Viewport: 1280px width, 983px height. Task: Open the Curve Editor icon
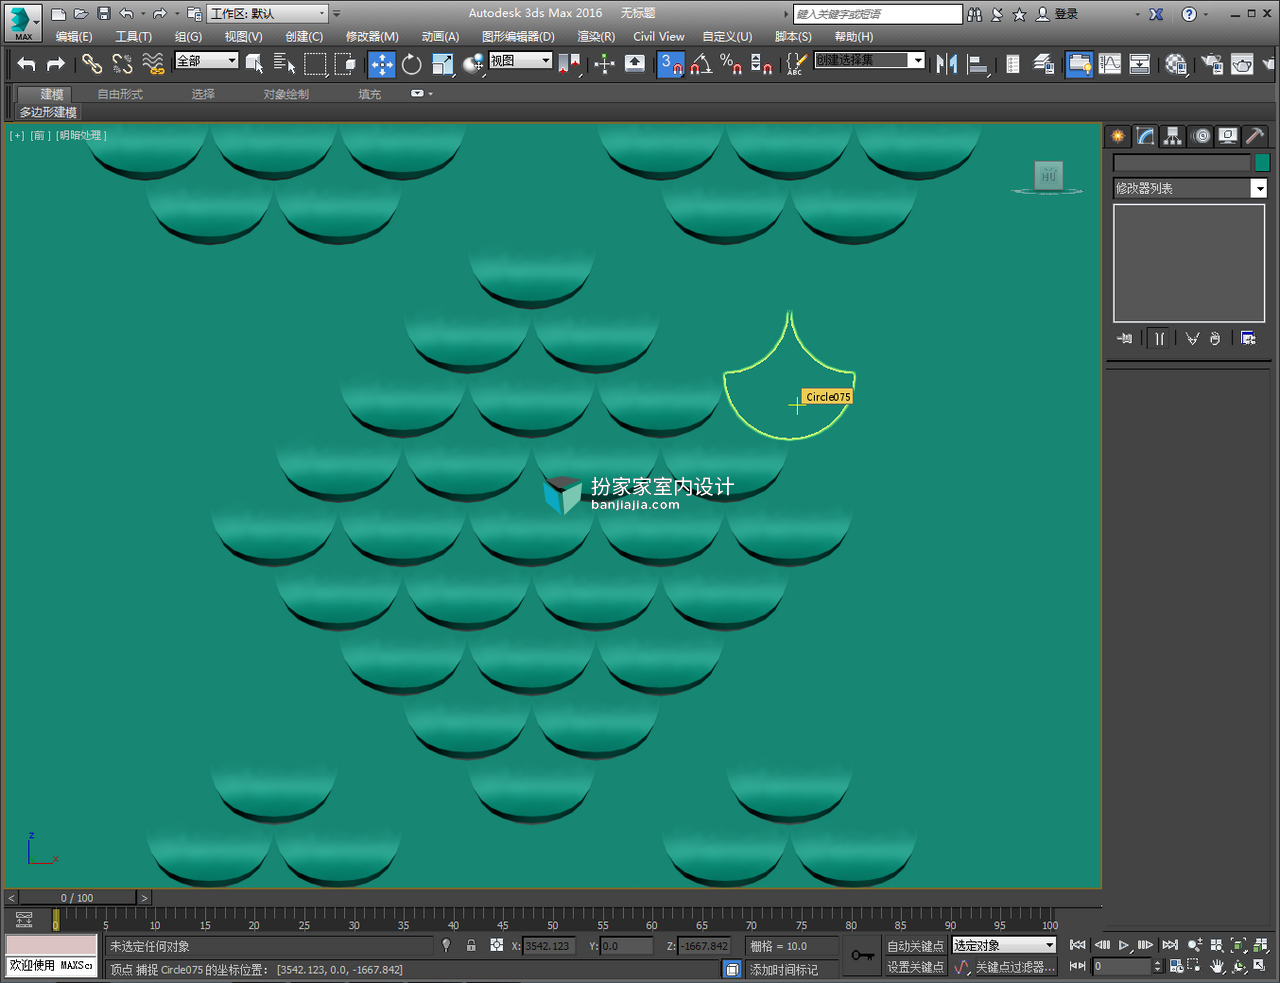(1110, 64)
